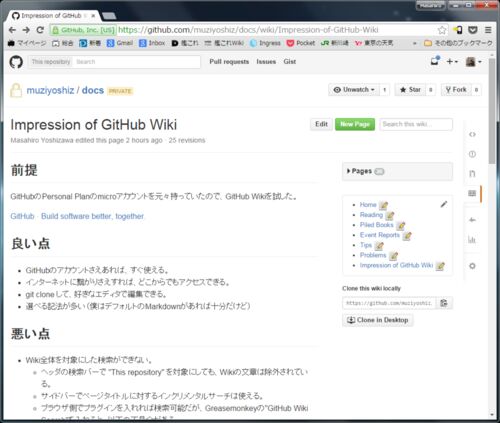The width and height of the screenshot is (500, 423).
Task: Click edit icon next to Reading
Action: 390,216
